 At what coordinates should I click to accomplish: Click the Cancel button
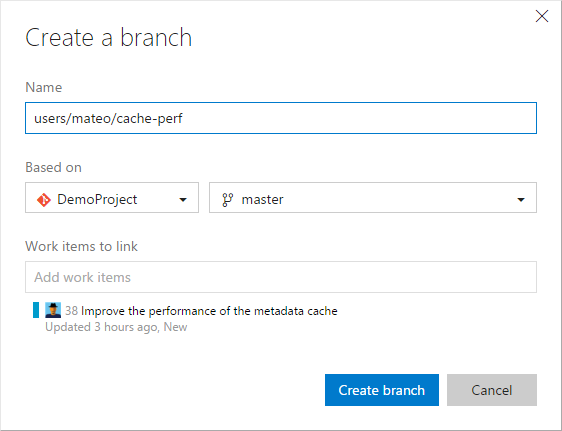pyautogui.click(x=492, y=390)
